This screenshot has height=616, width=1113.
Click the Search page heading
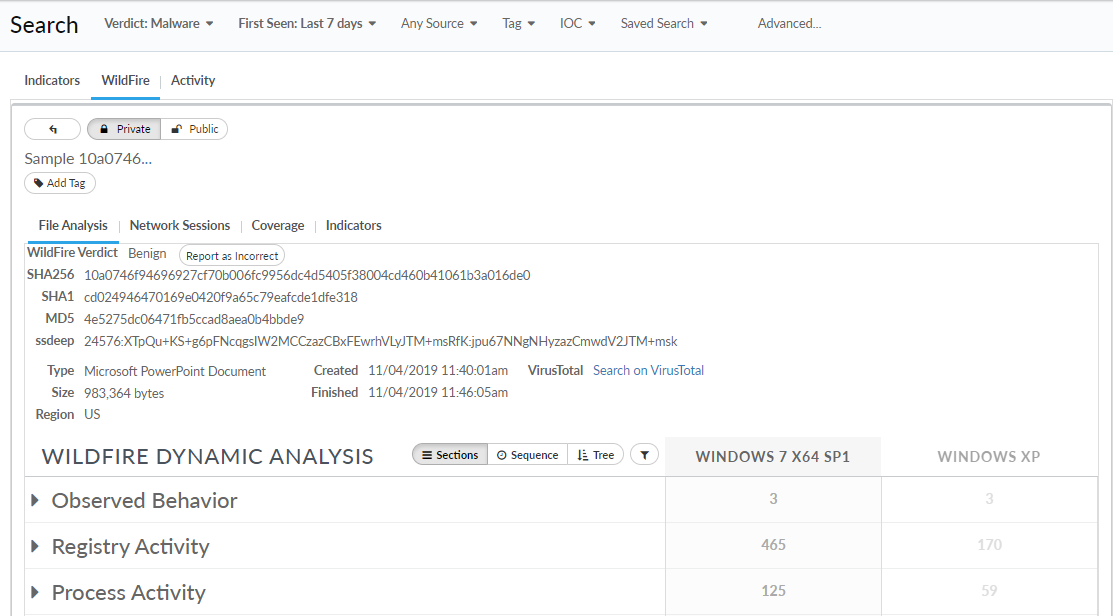tap(44, 25)
